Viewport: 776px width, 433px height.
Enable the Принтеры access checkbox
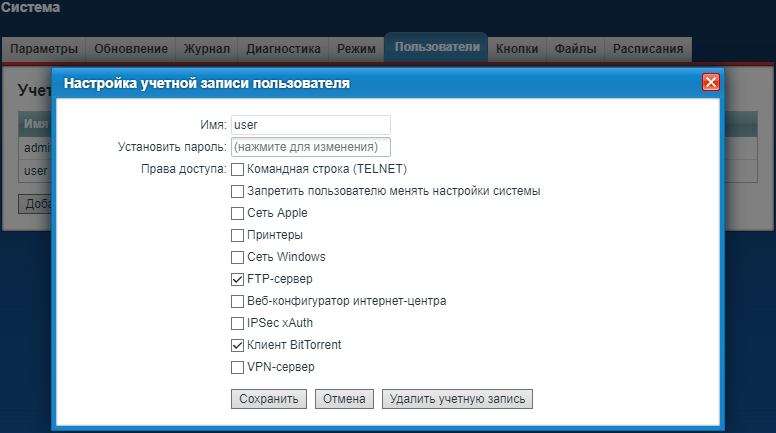coord(238,235)
